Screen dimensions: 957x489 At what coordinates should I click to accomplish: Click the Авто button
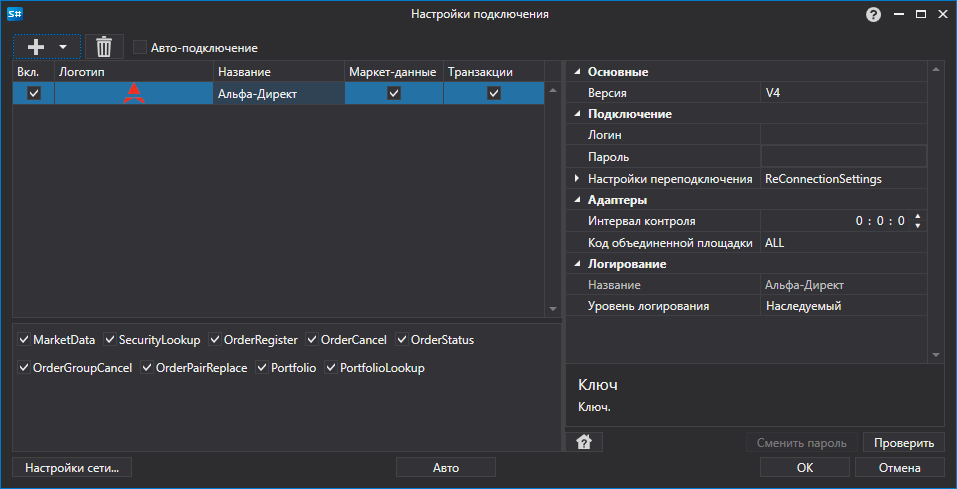pos(446,468)
